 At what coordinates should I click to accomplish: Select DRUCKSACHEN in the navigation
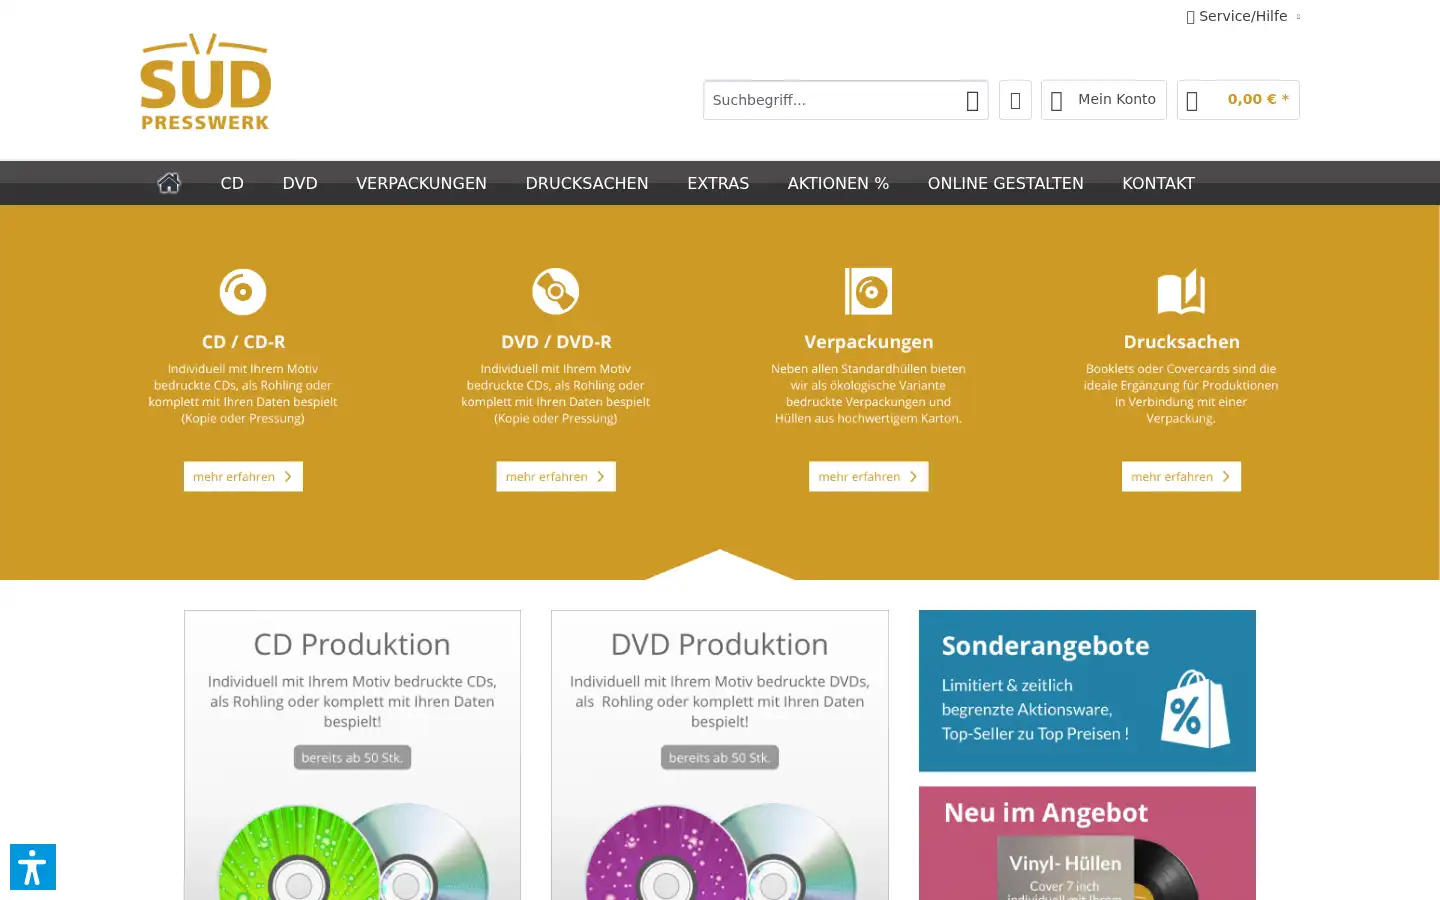(x=587, y=183)
